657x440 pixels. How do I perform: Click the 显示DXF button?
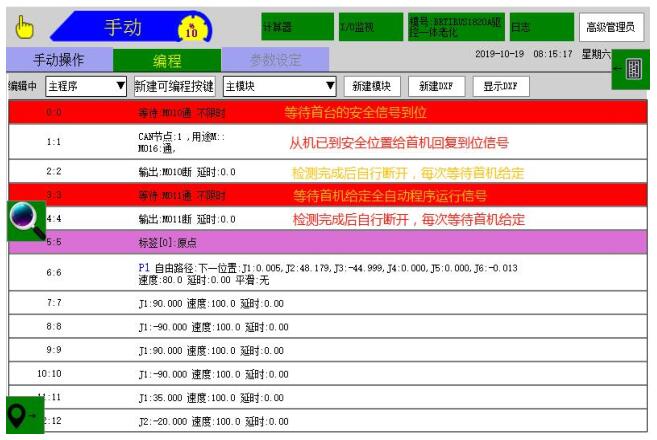[501, 86]
